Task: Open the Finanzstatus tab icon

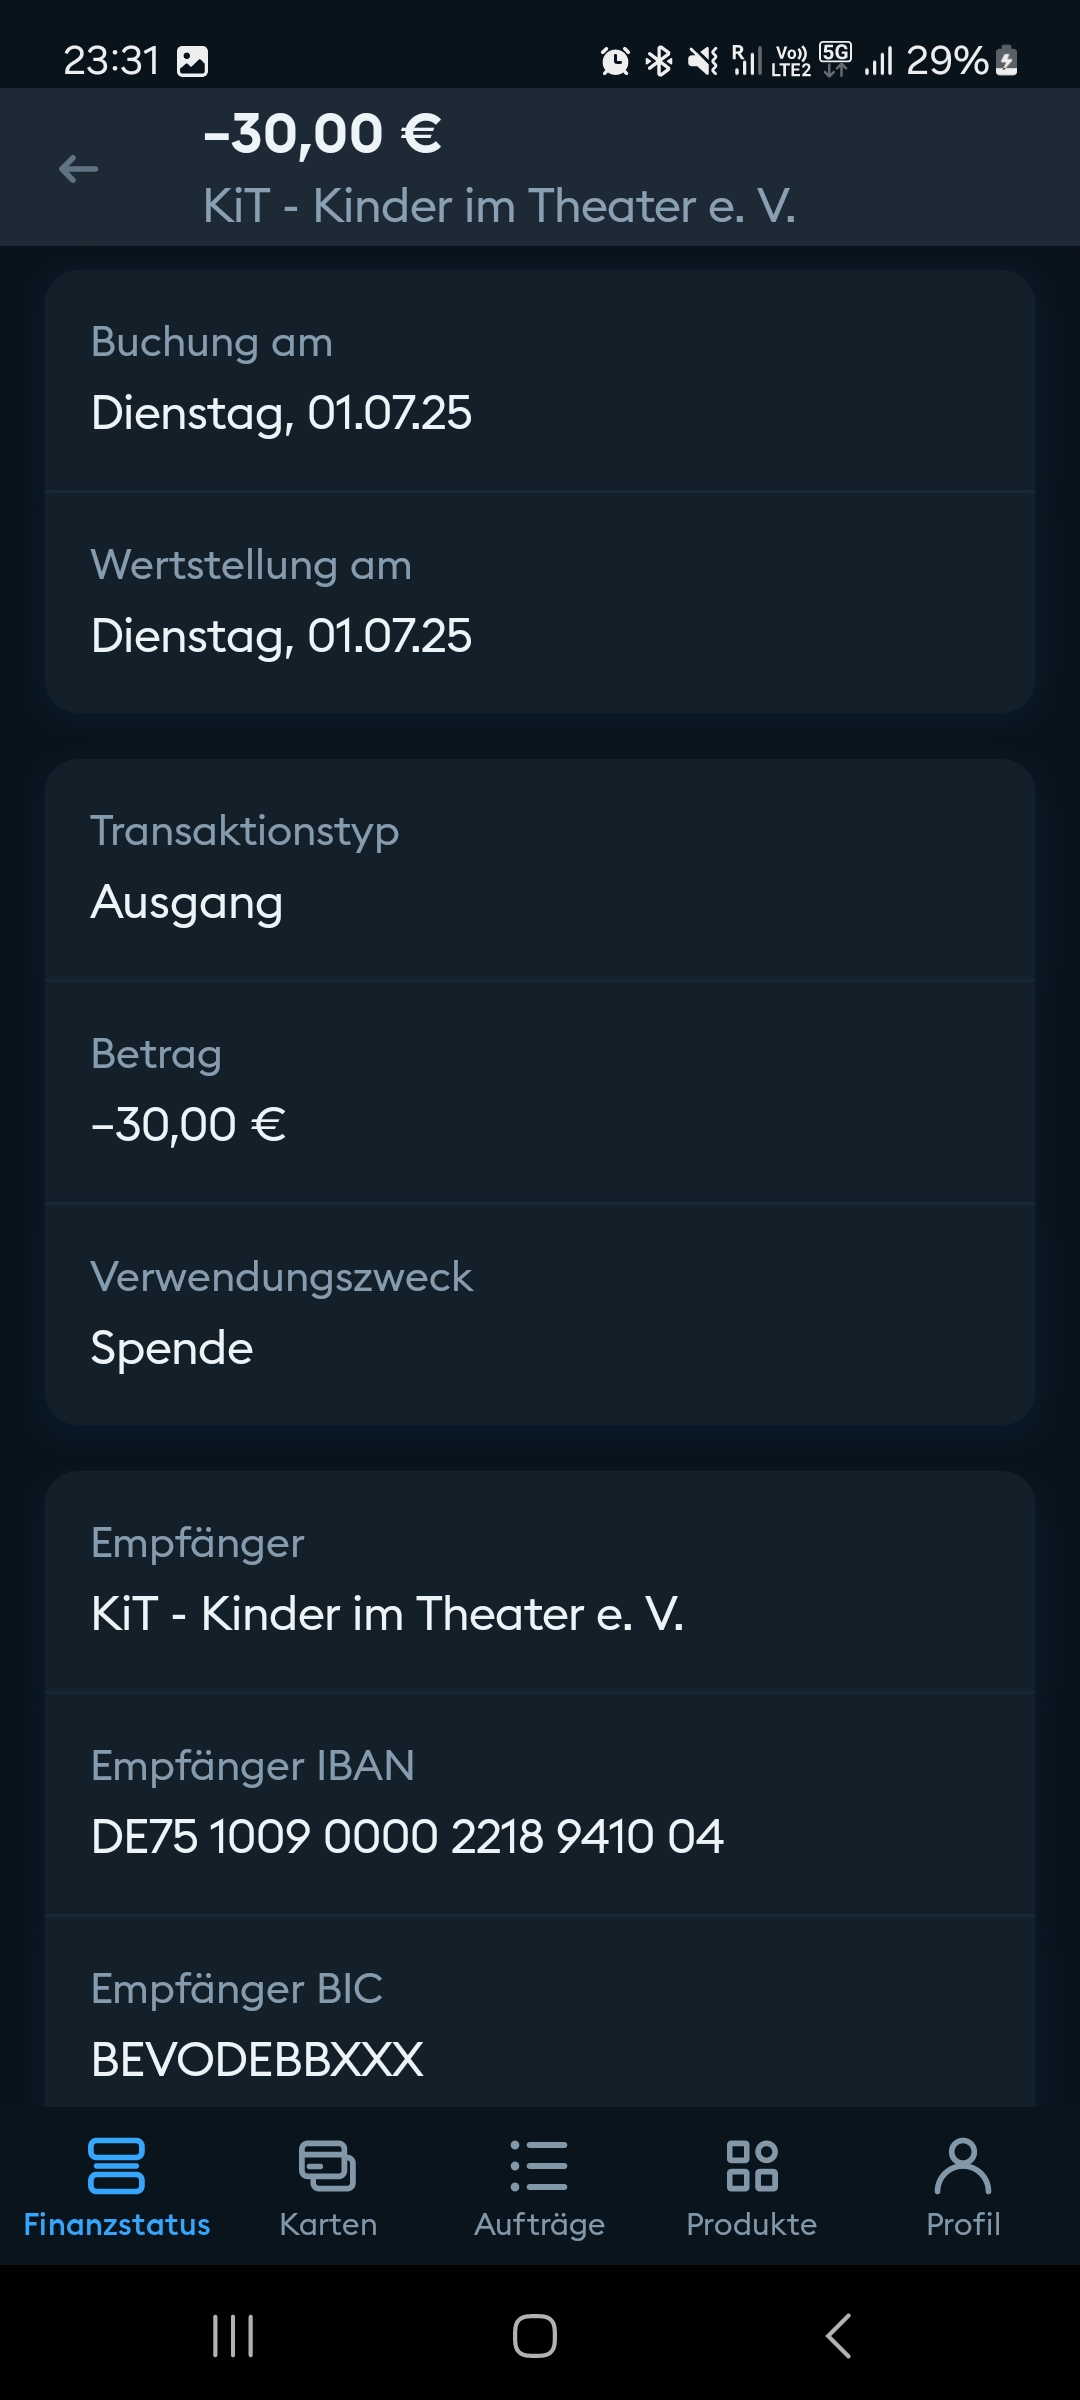Action: (x=116, y=2165)
